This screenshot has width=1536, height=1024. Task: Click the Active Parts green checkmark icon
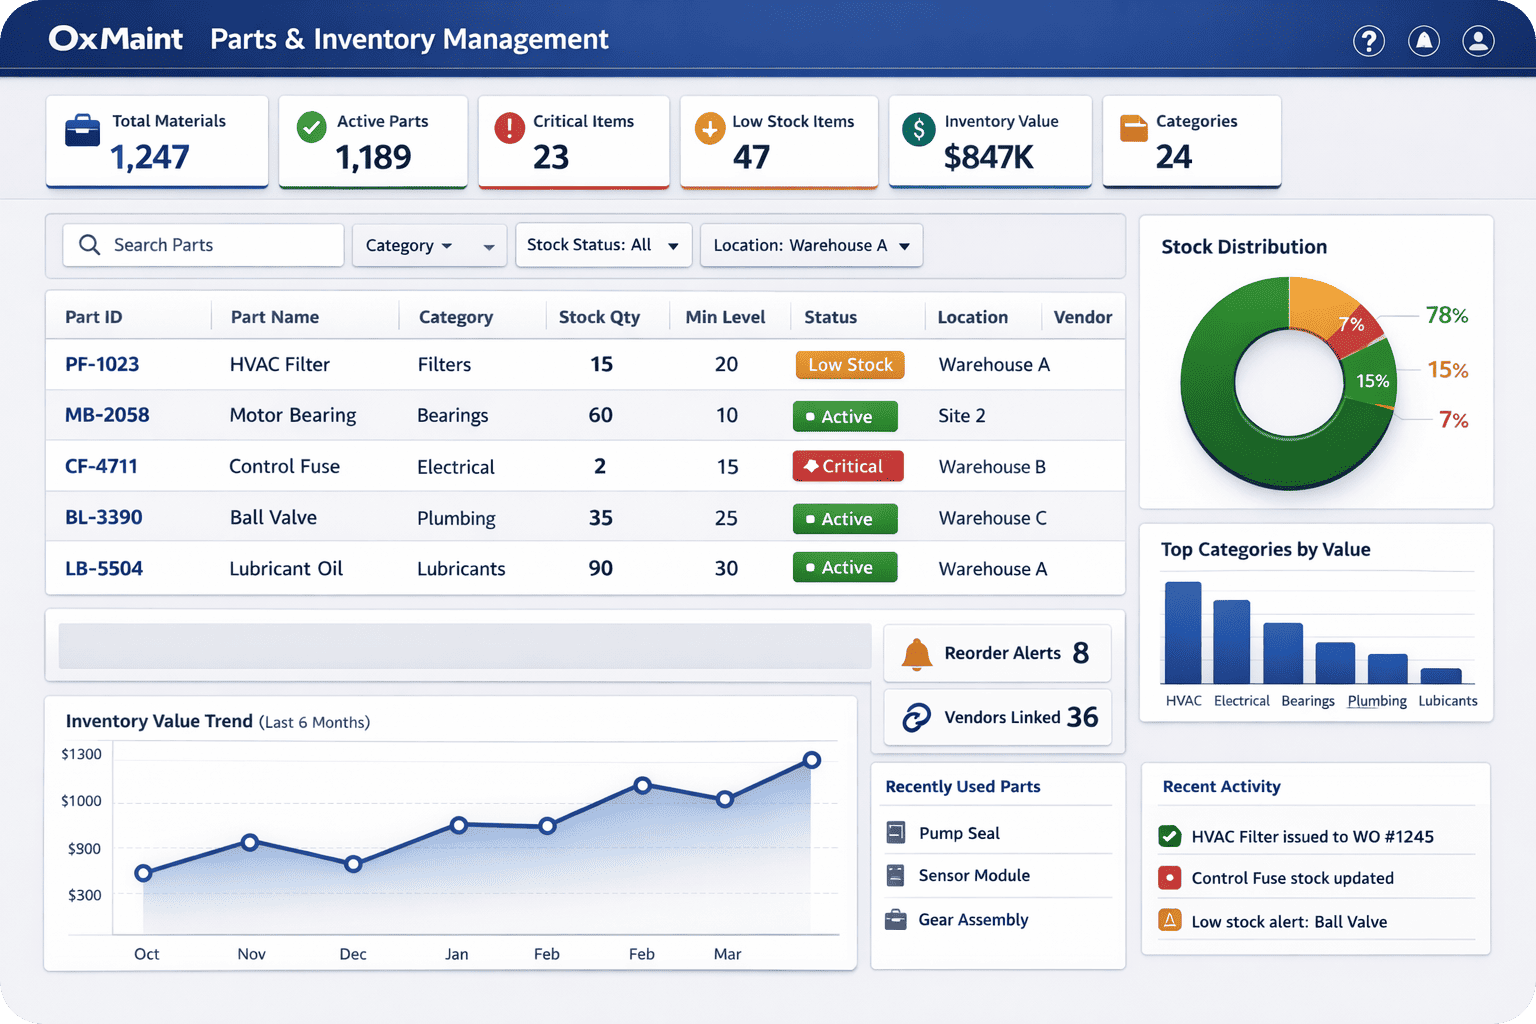(x=312, y=128)
